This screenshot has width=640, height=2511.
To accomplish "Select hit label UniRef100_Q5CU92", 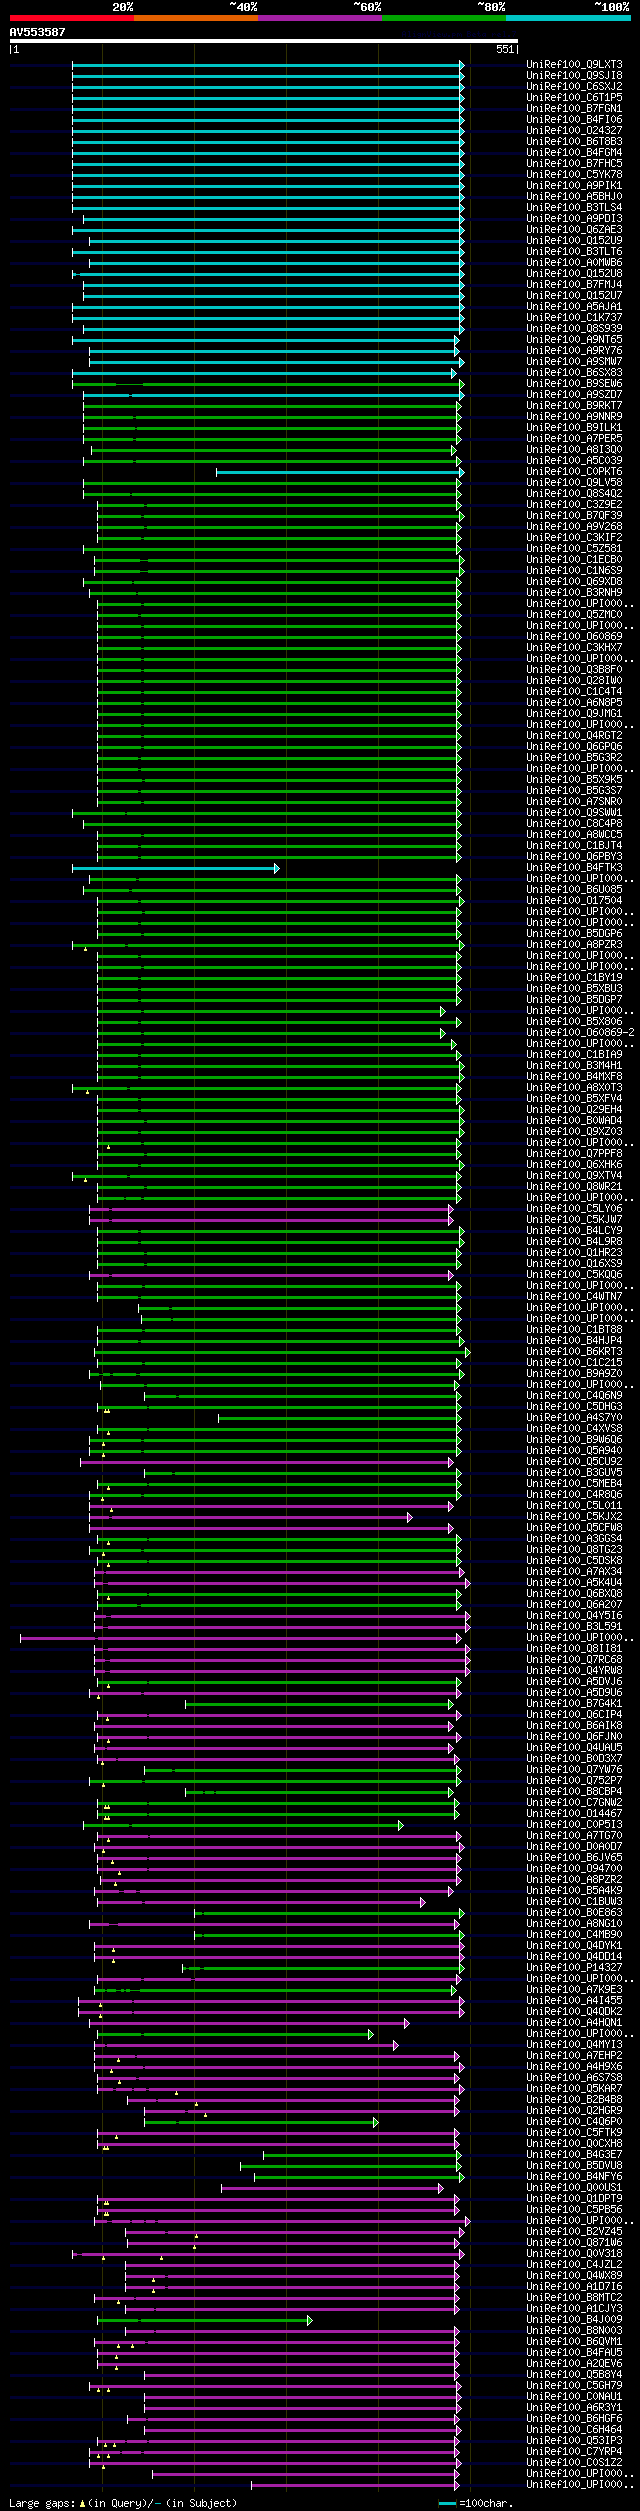I will click(574, 1462).
